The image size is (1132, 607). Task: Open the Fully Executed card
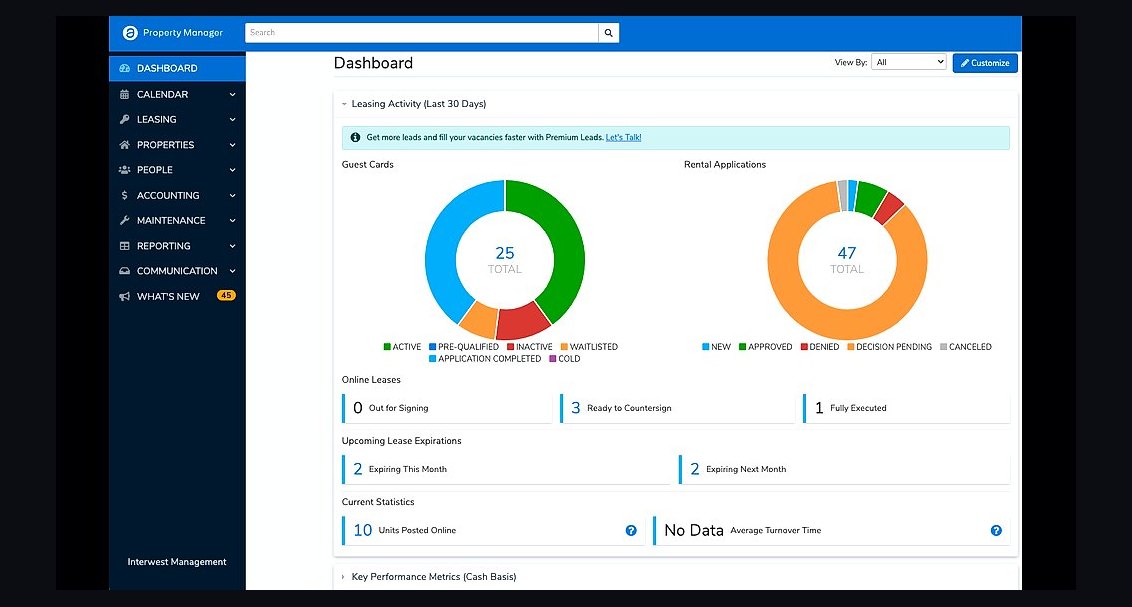pyautogui.click(x=906, y=409)
